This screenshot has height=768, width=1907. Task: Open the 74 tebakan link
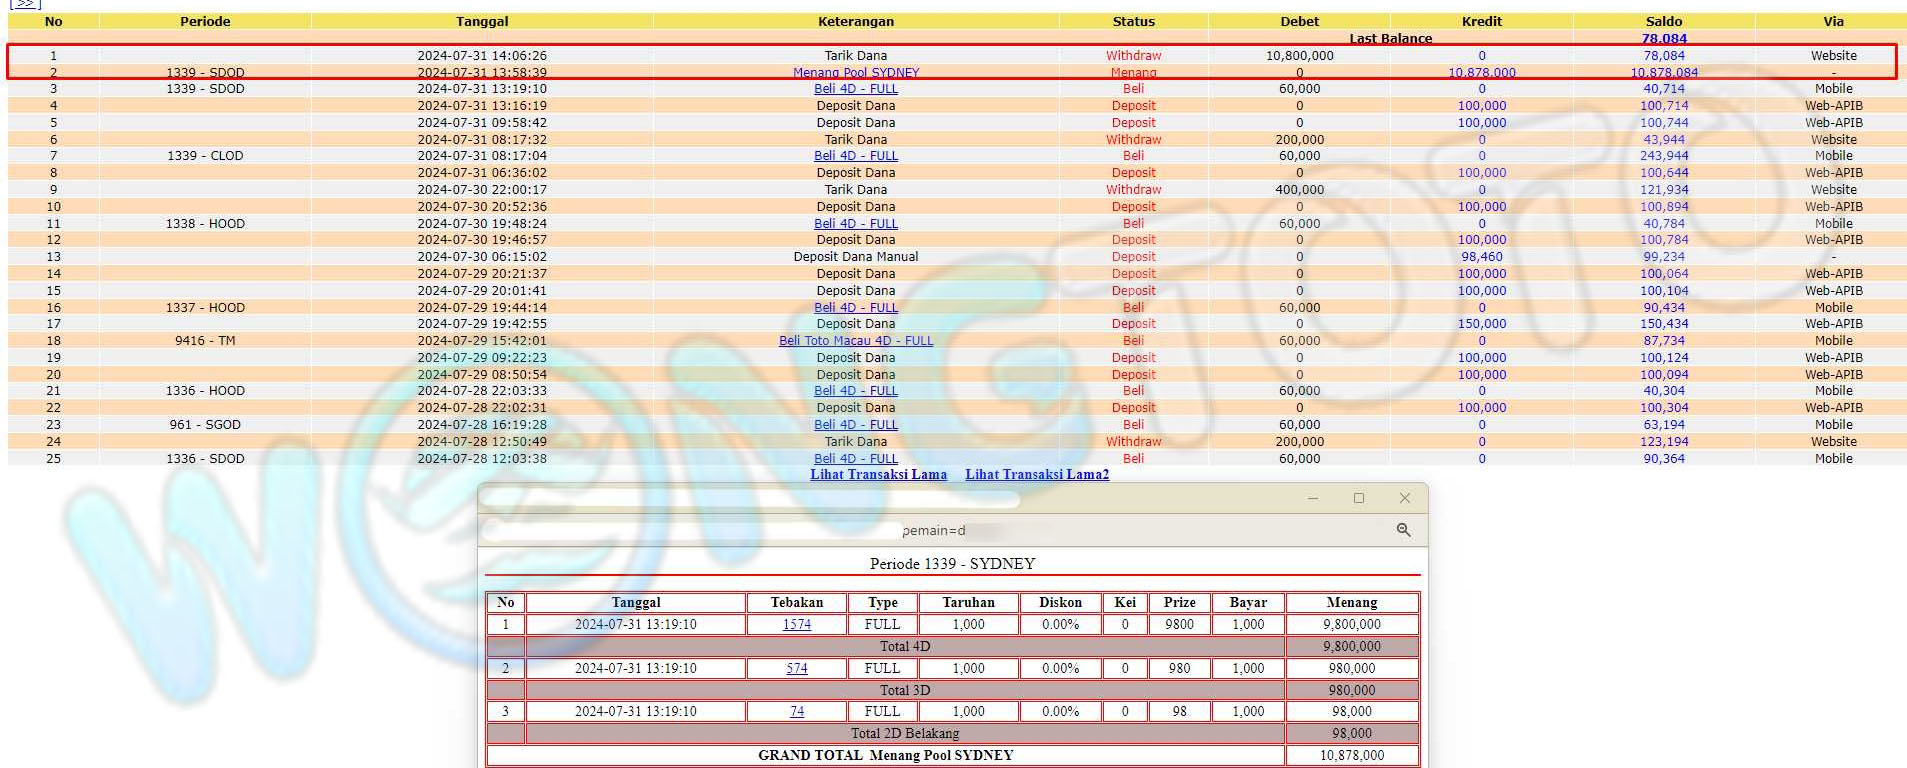(x=796, y=712)
